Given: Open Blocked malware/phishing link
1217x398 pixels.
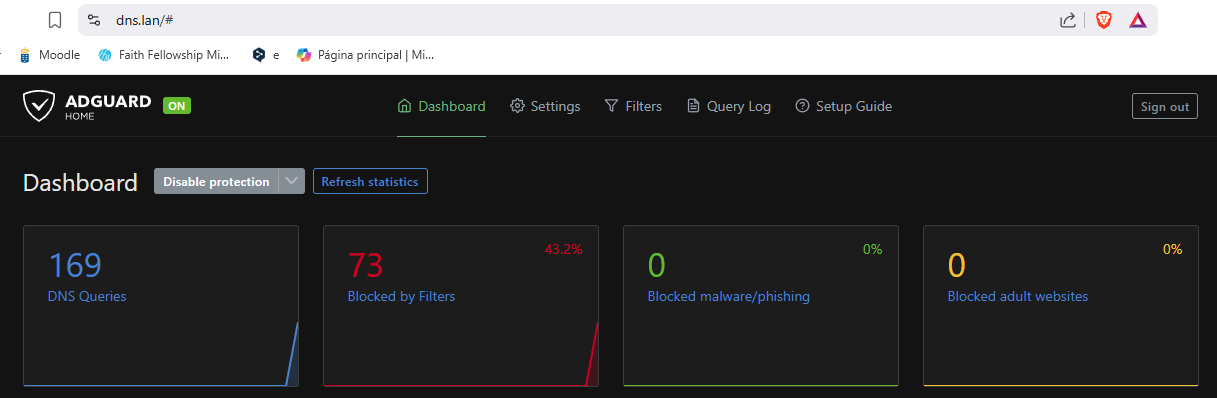Looking at the screenshot, I should click(x=729, y=296).
